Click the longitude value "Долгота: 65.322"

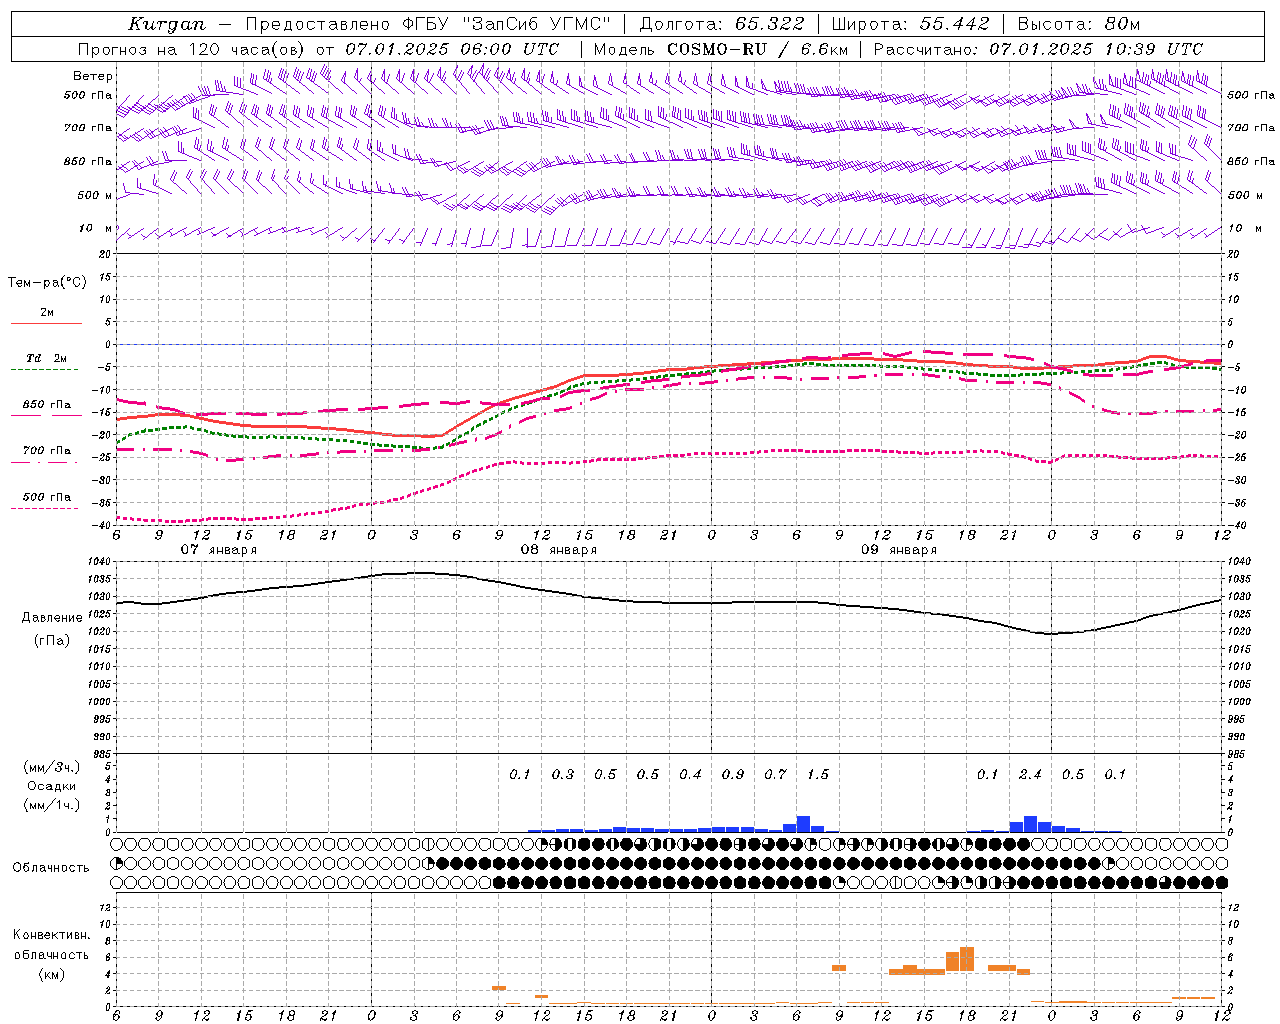click(721, 24)
